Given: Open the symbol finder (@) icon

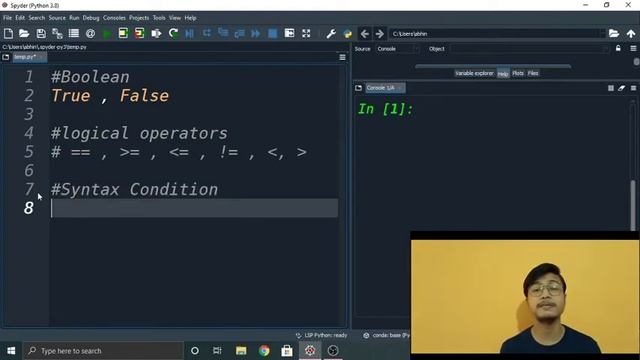Looking at the screenshot, I should [91, 33].
